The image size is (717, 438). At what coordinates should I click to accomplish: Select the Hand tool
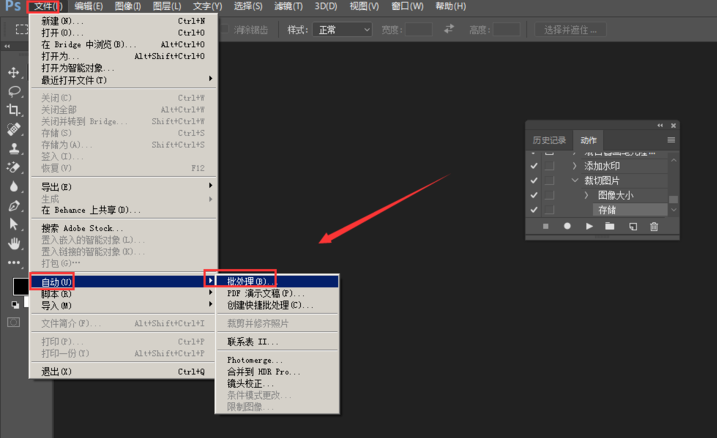pos(14,244)
